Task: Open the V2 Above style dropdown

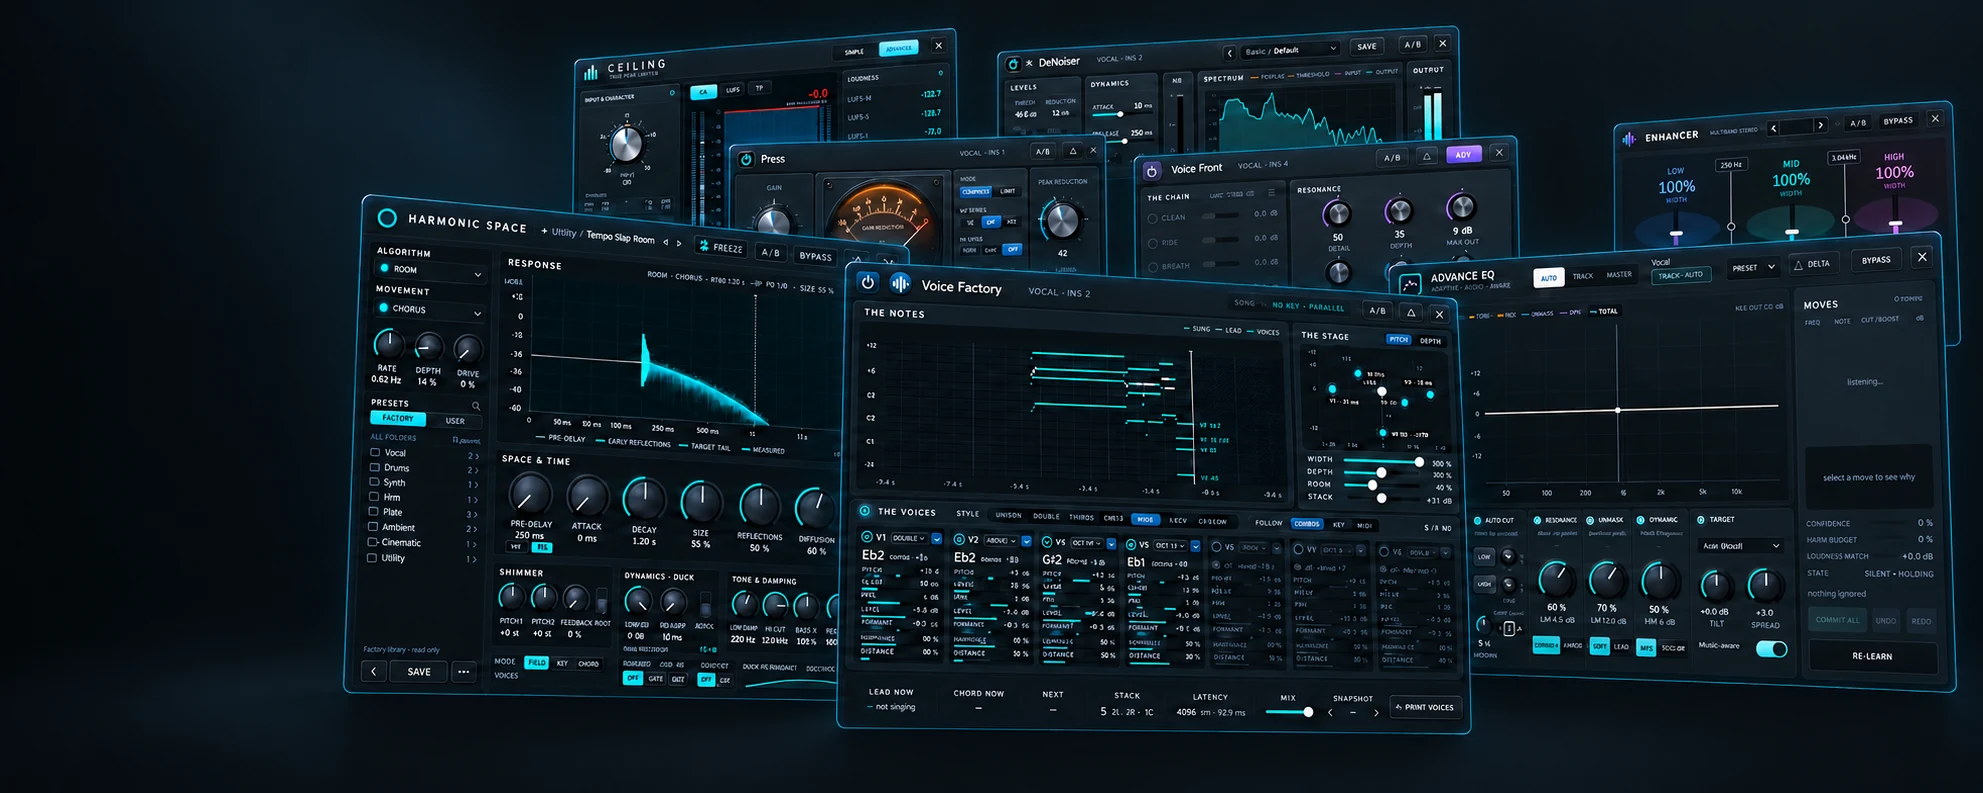Action: [1001, 541]
